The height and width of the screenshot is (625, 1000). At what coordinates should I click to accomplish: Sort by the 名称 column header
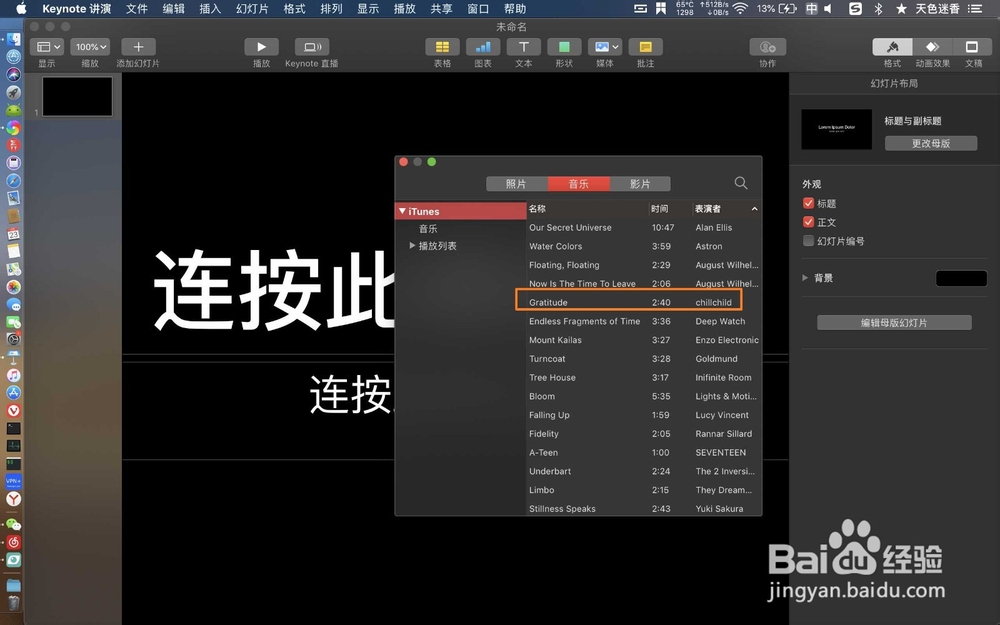point(587,209)
